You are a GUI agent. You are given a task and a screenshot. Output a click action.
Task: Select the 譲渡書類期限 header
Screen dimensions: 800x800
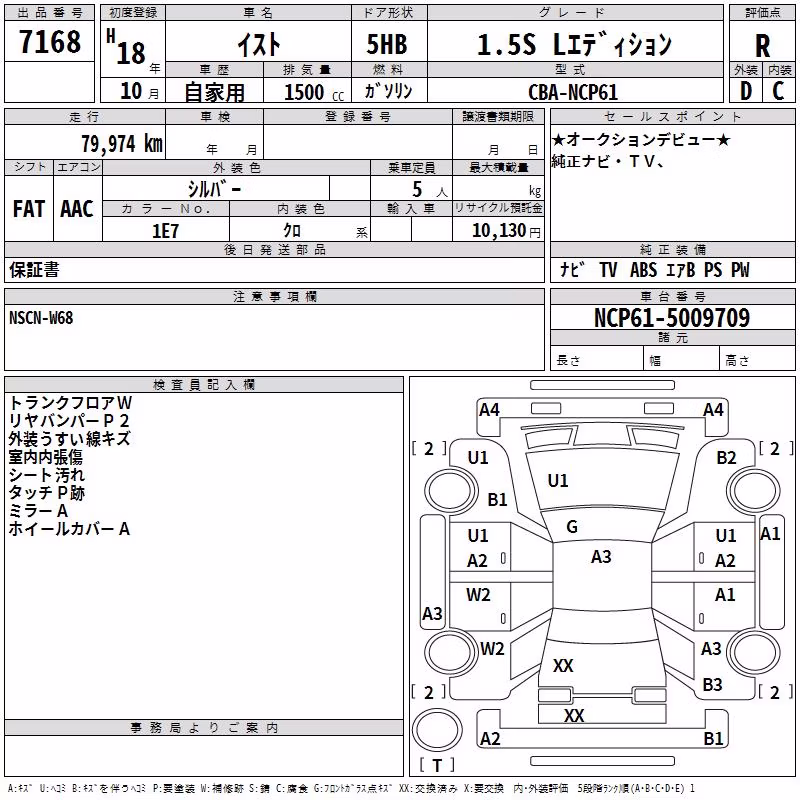498,117
